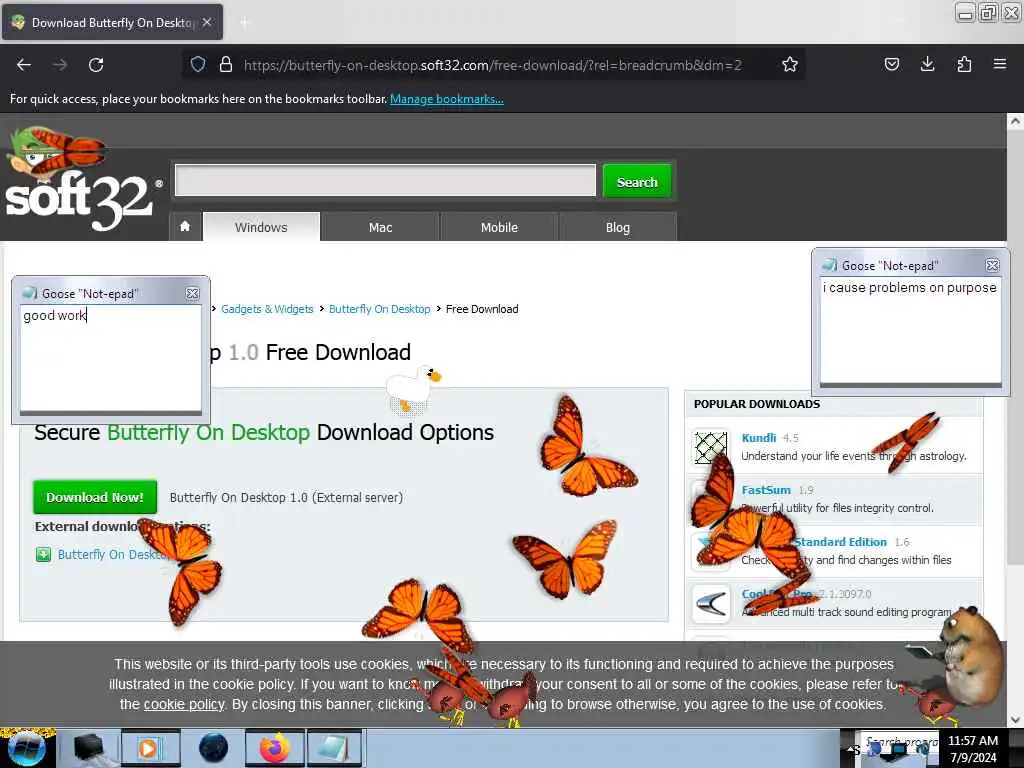
Task: Click the POPULAR DOWNLOADS heading
Action: pyautogui.click(x=756, y=404)
